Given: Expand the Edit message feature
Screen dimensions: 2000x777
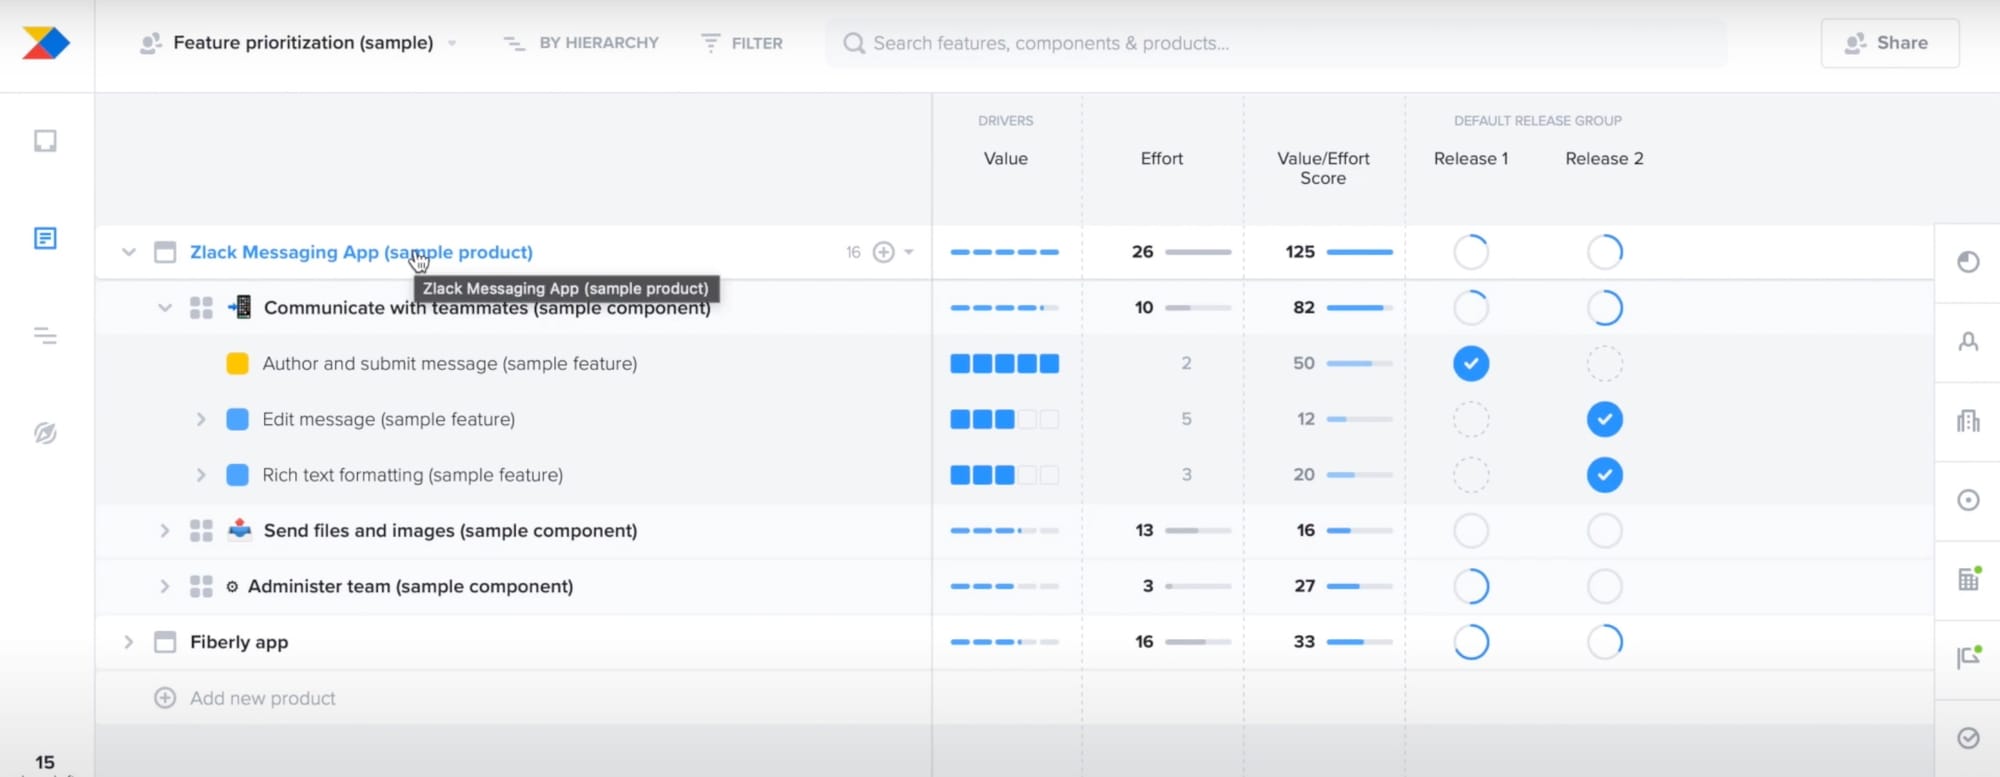Looking at the screenshot, I should click(201, 419).
